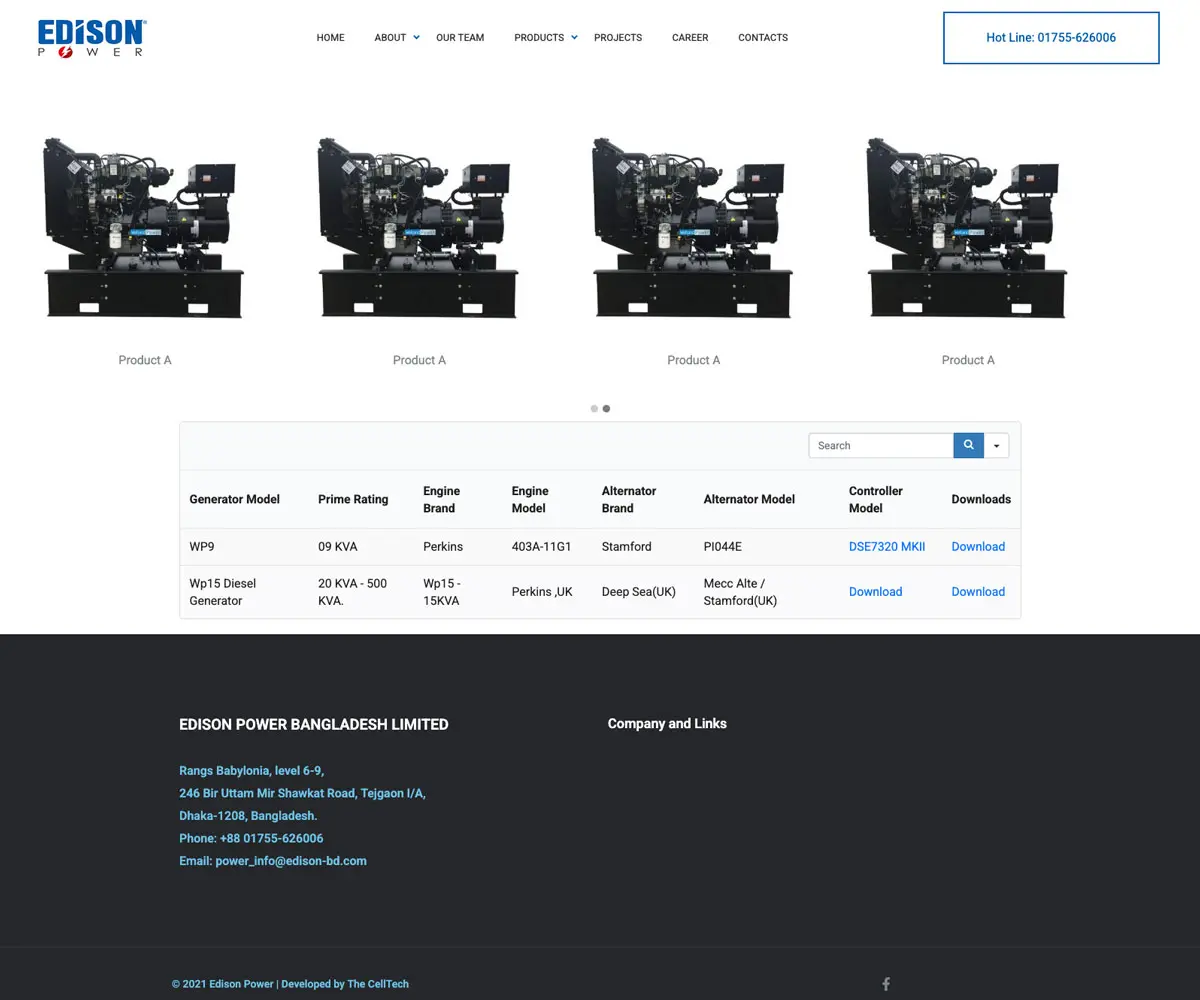
Task: Expand the search options caret dropdown
Action: coord(997,446)
